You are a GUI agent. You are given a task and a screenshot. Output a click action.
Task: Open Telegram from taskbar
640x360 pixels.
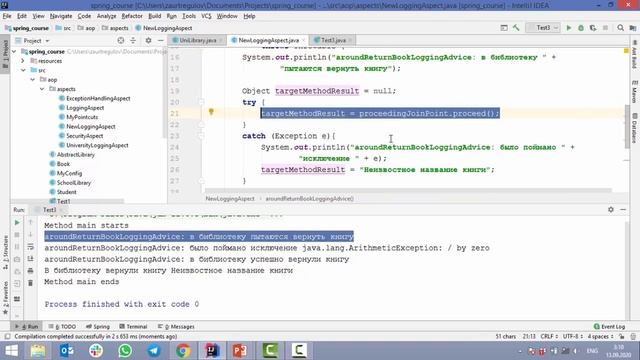click(154, 351)
